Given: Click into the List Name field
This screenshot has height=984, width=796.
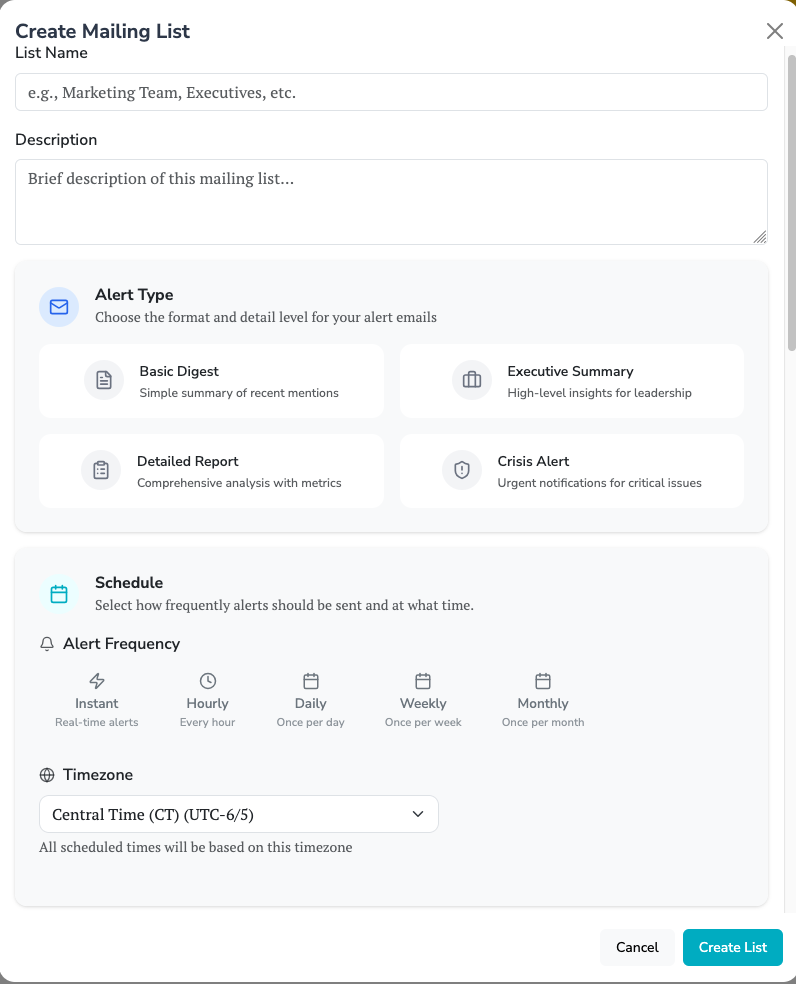Looking at the screenshot, I should pos(391,92).
